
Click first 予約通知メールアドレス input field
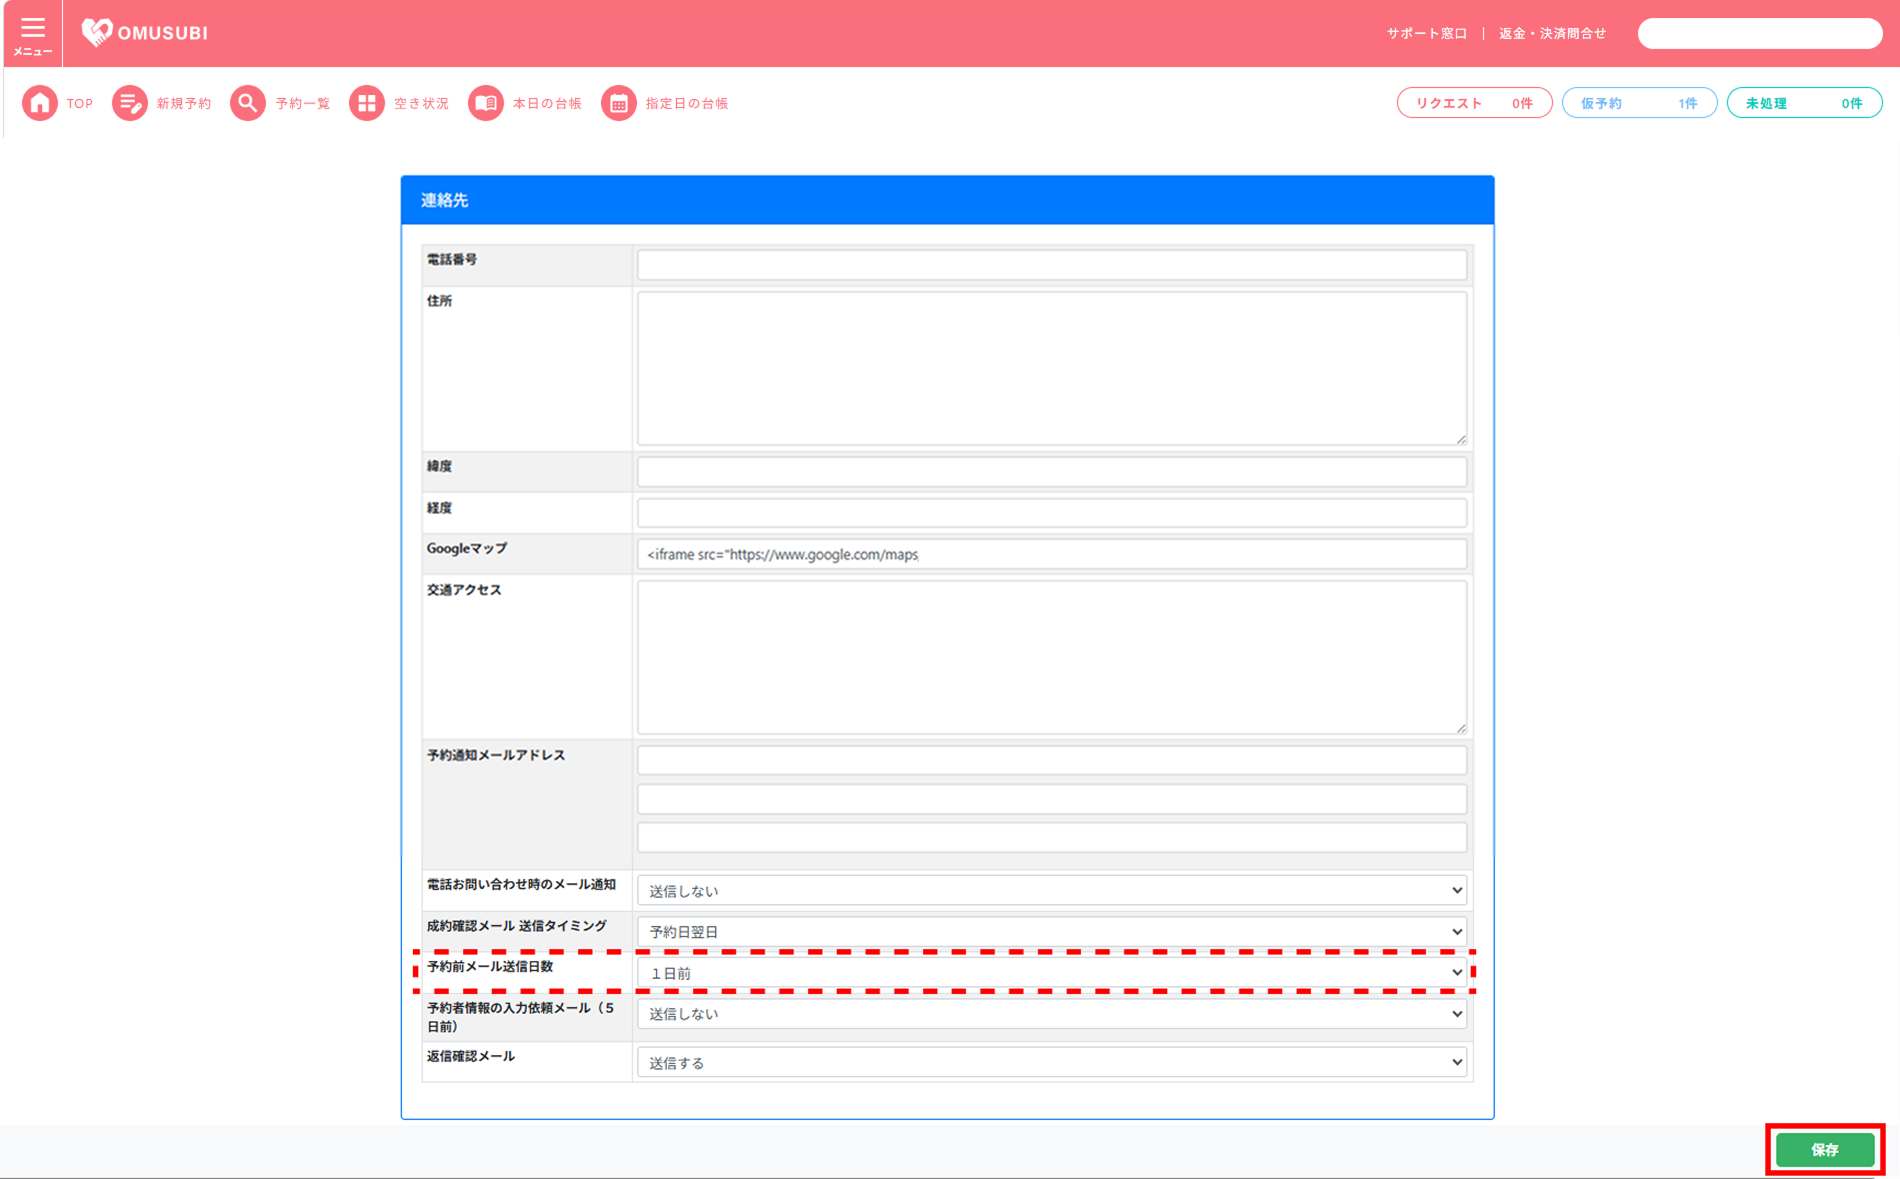(1052, 760)
